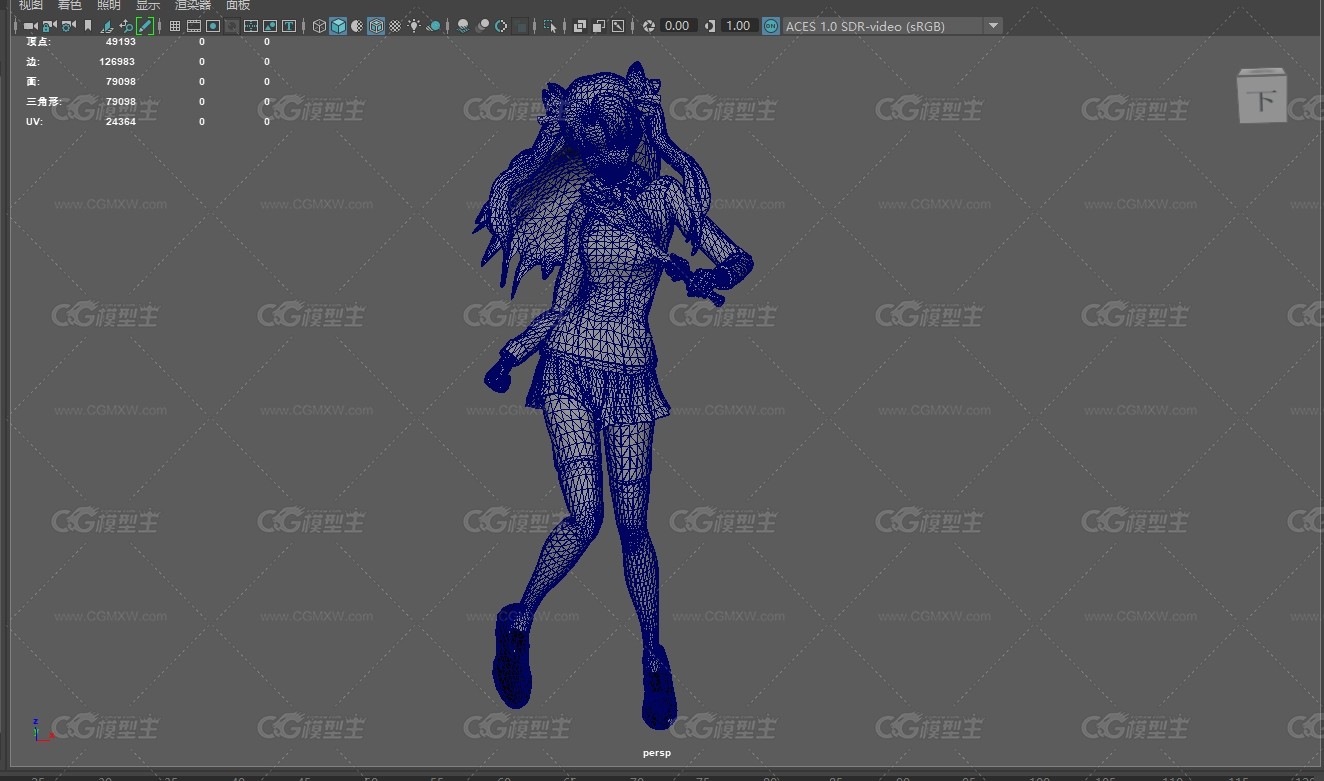1324x781 pixels.
Task: Click the image plane icon
Action: pyautogui.click(x=107, y=26)
